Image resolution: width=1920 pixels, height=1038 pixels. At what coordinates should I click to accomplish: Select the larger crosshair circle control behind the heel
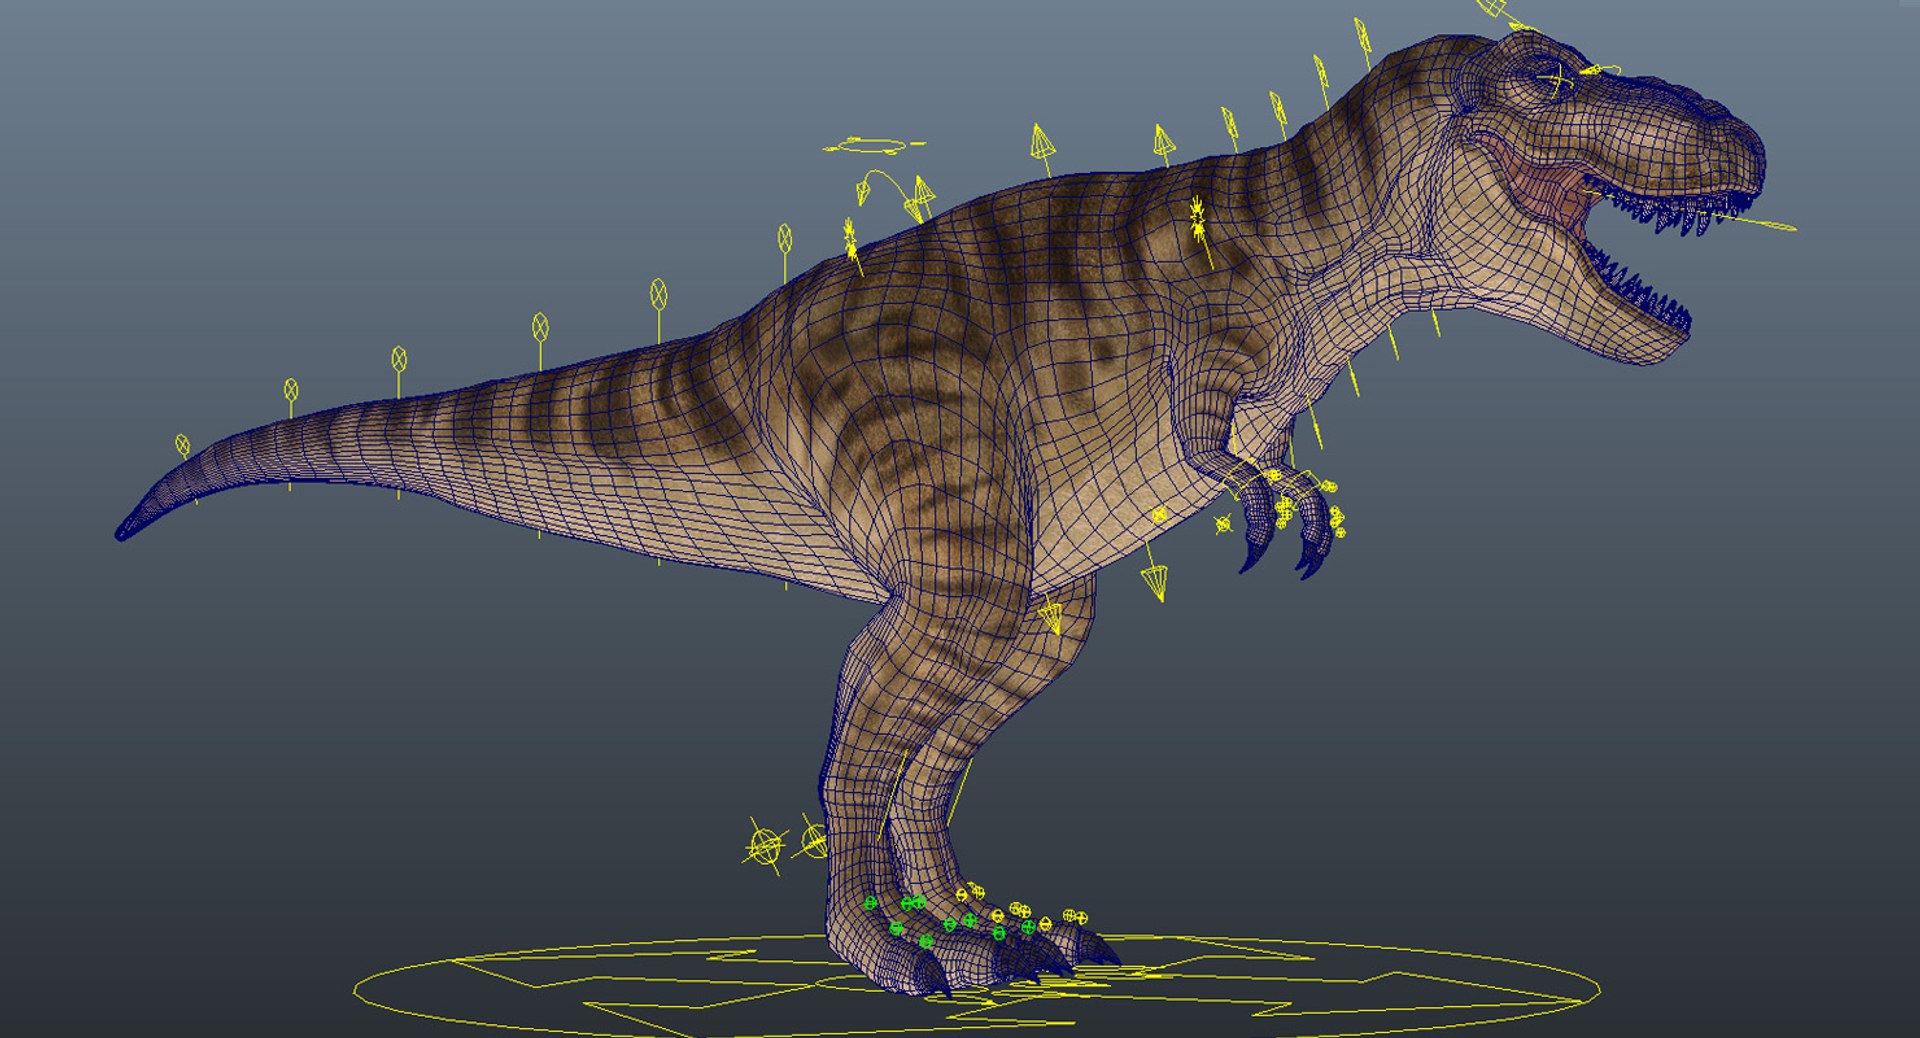click(765, 847)
